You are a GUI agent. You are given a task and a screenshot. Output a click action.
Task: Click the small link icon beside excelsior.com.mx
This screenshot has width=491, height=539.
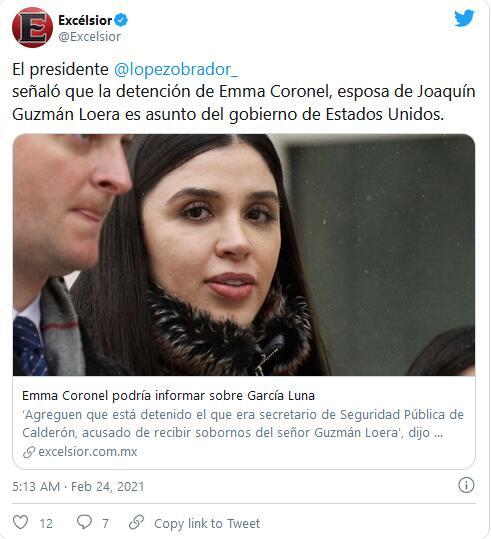[29, 452]
